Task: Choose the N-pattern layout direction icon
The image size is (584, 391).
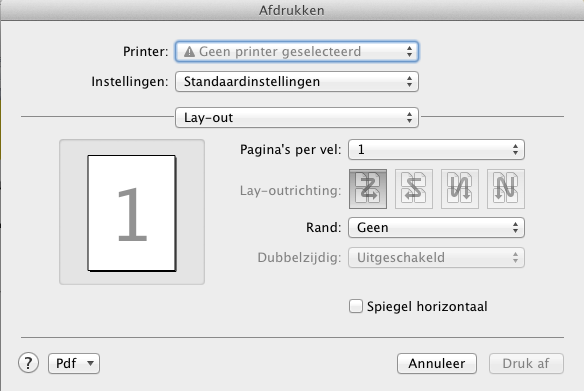Action: [x=506, y=189]
